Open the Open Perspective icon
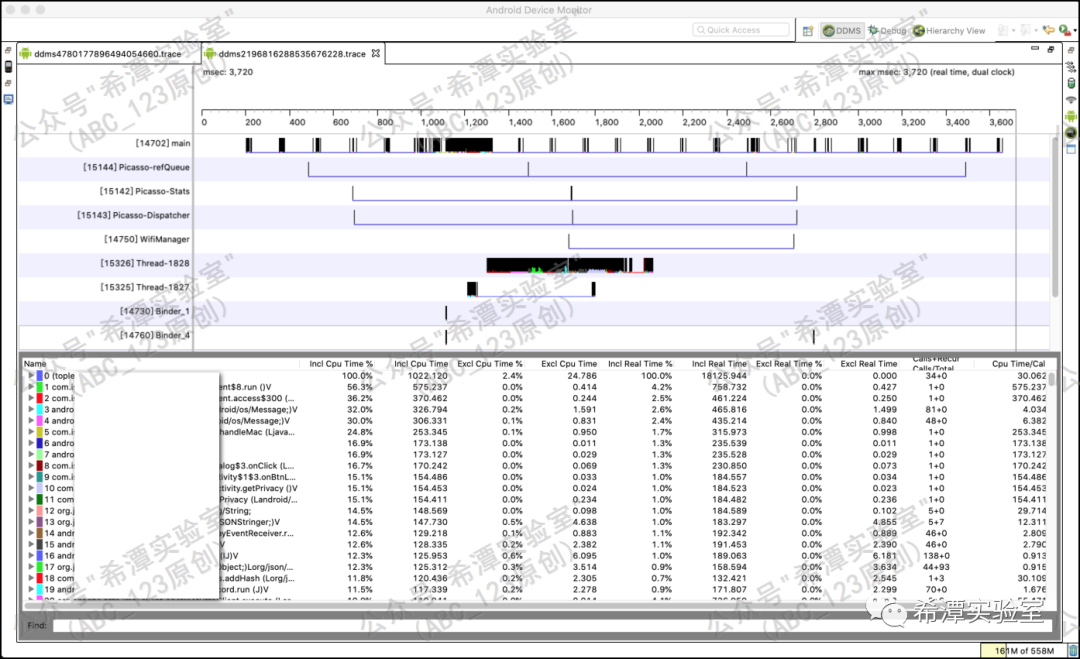 tap(807, 31)
